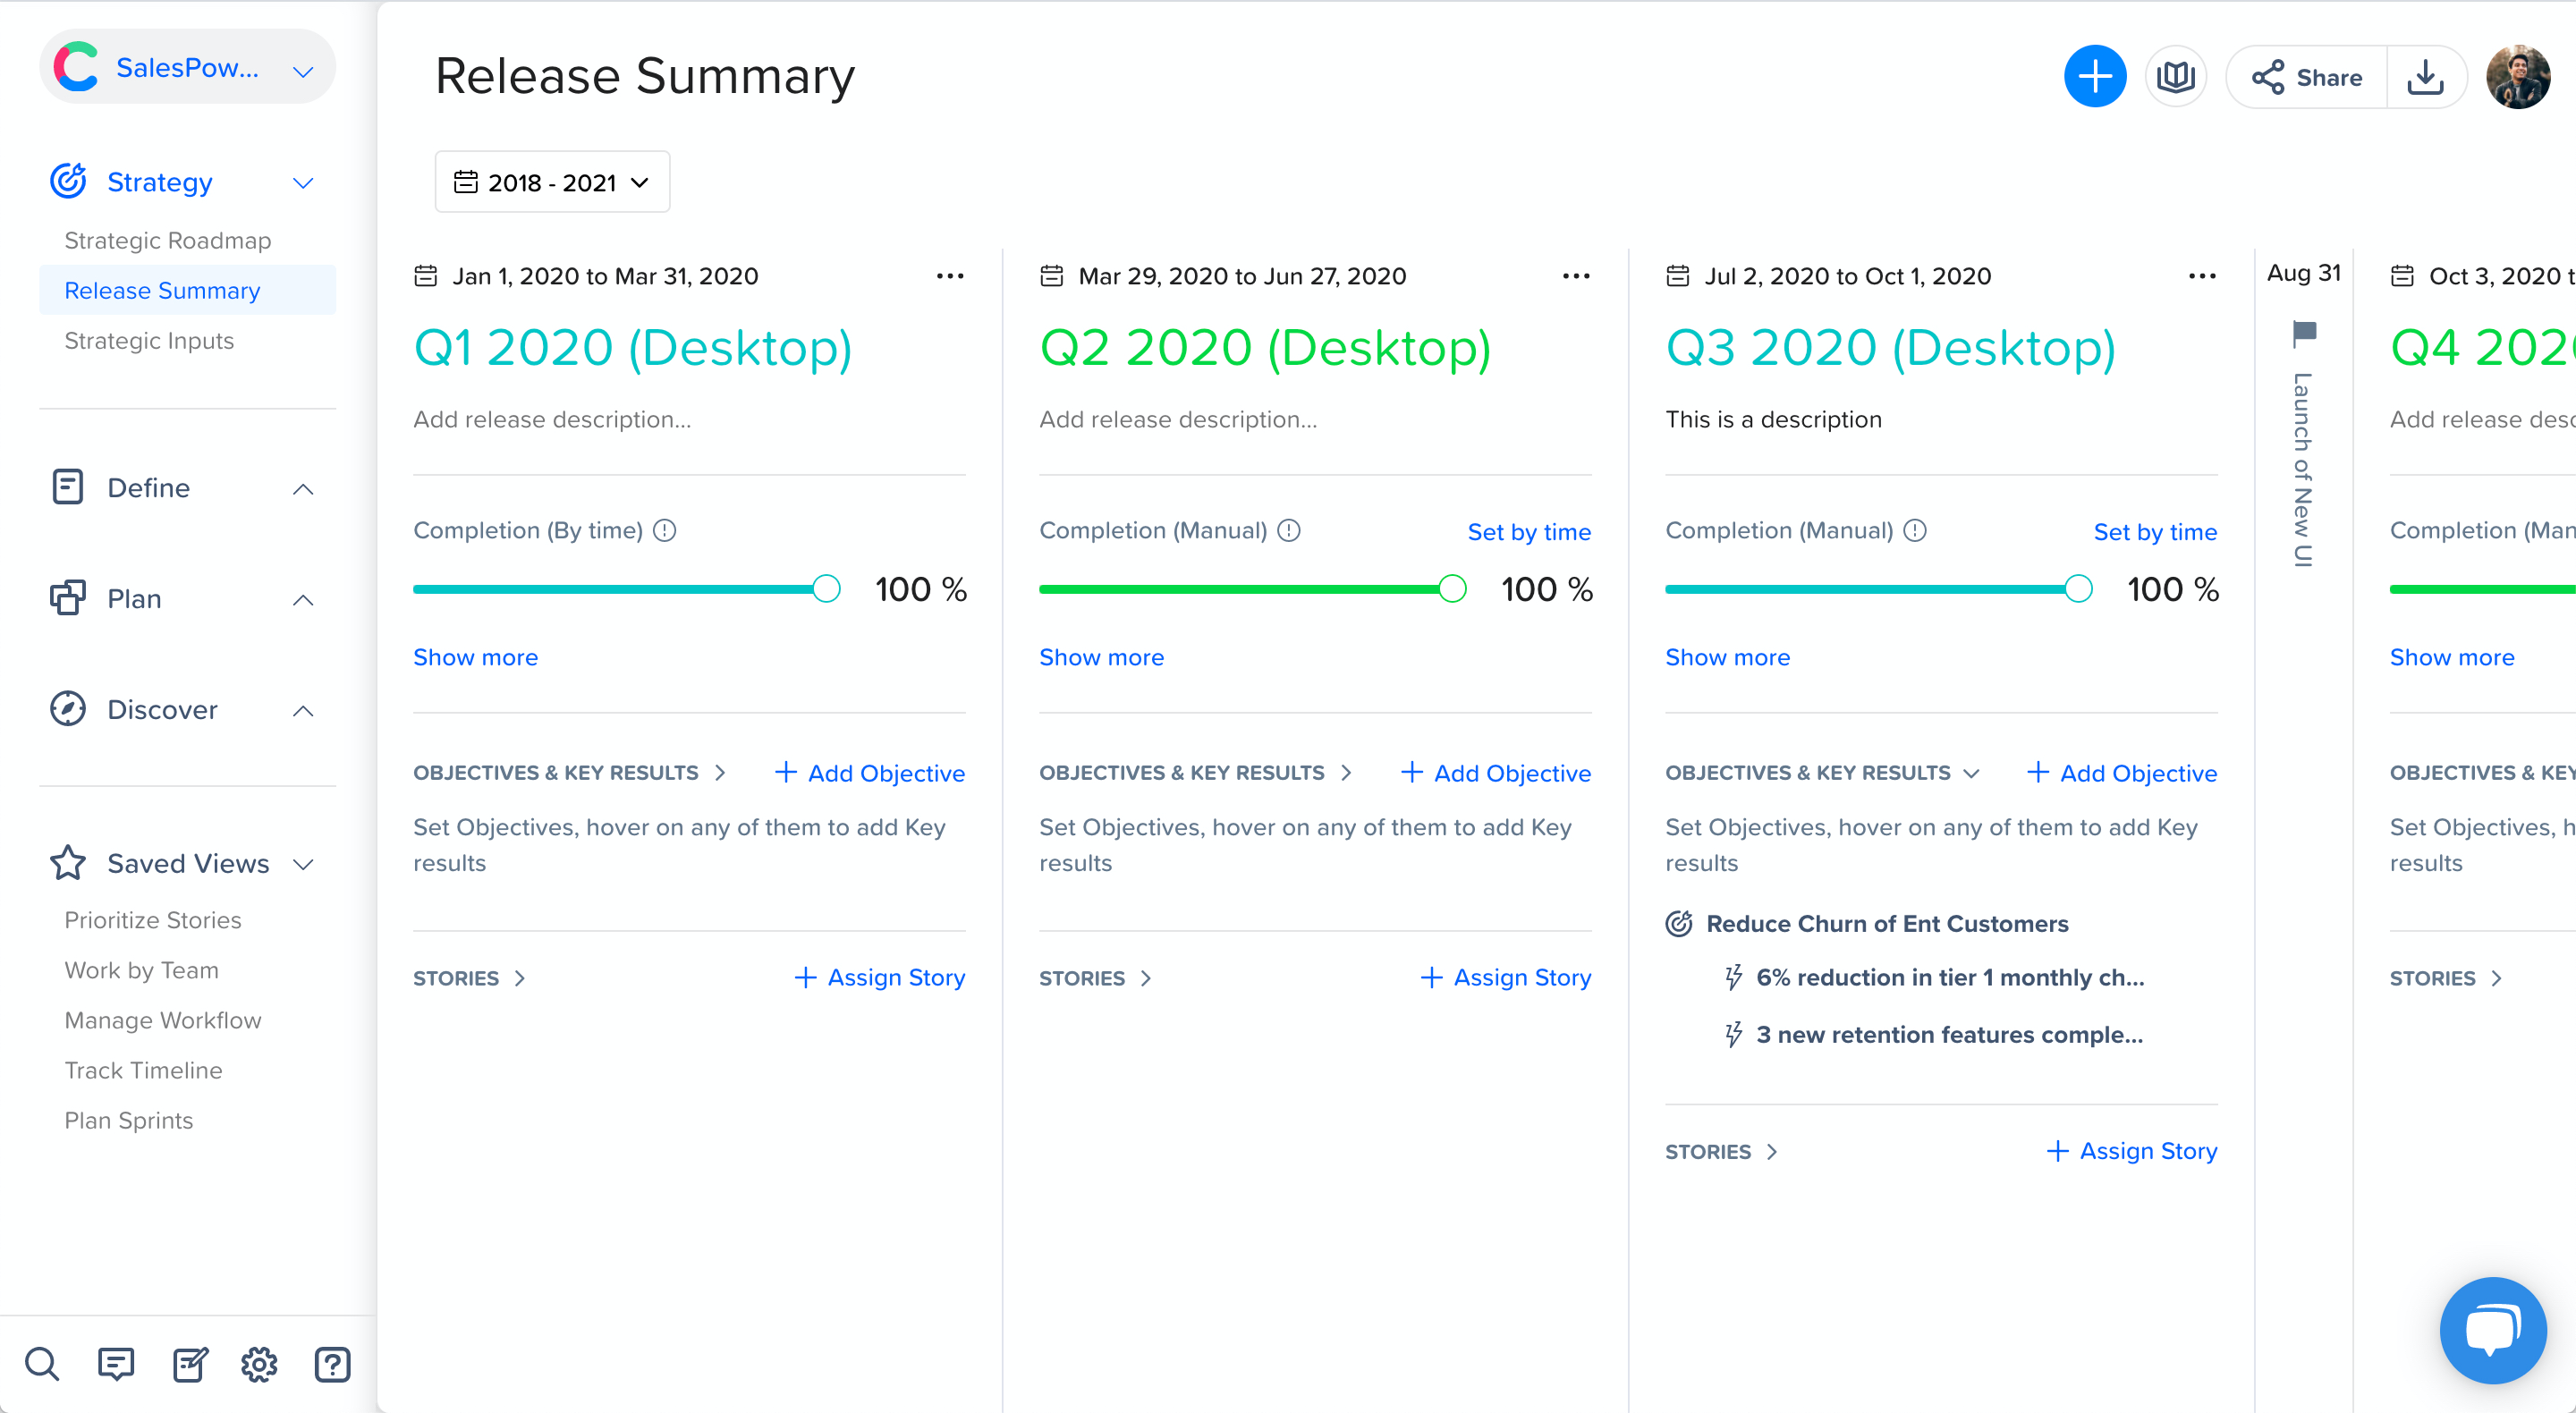Open the chat support bubble
Viewport: 2576px width, 1413px height.
pyautogui.click(x=2492, y=1329)
